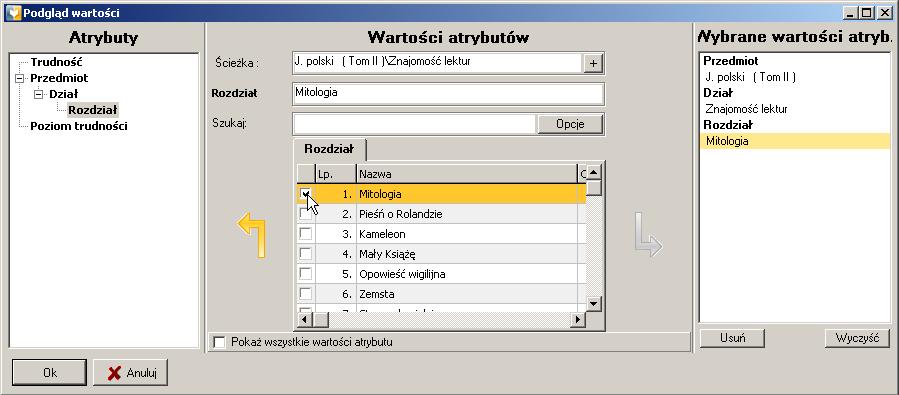Collapse the Przedmiot tree node
This screenshot has height=395, width=899.
19,78
